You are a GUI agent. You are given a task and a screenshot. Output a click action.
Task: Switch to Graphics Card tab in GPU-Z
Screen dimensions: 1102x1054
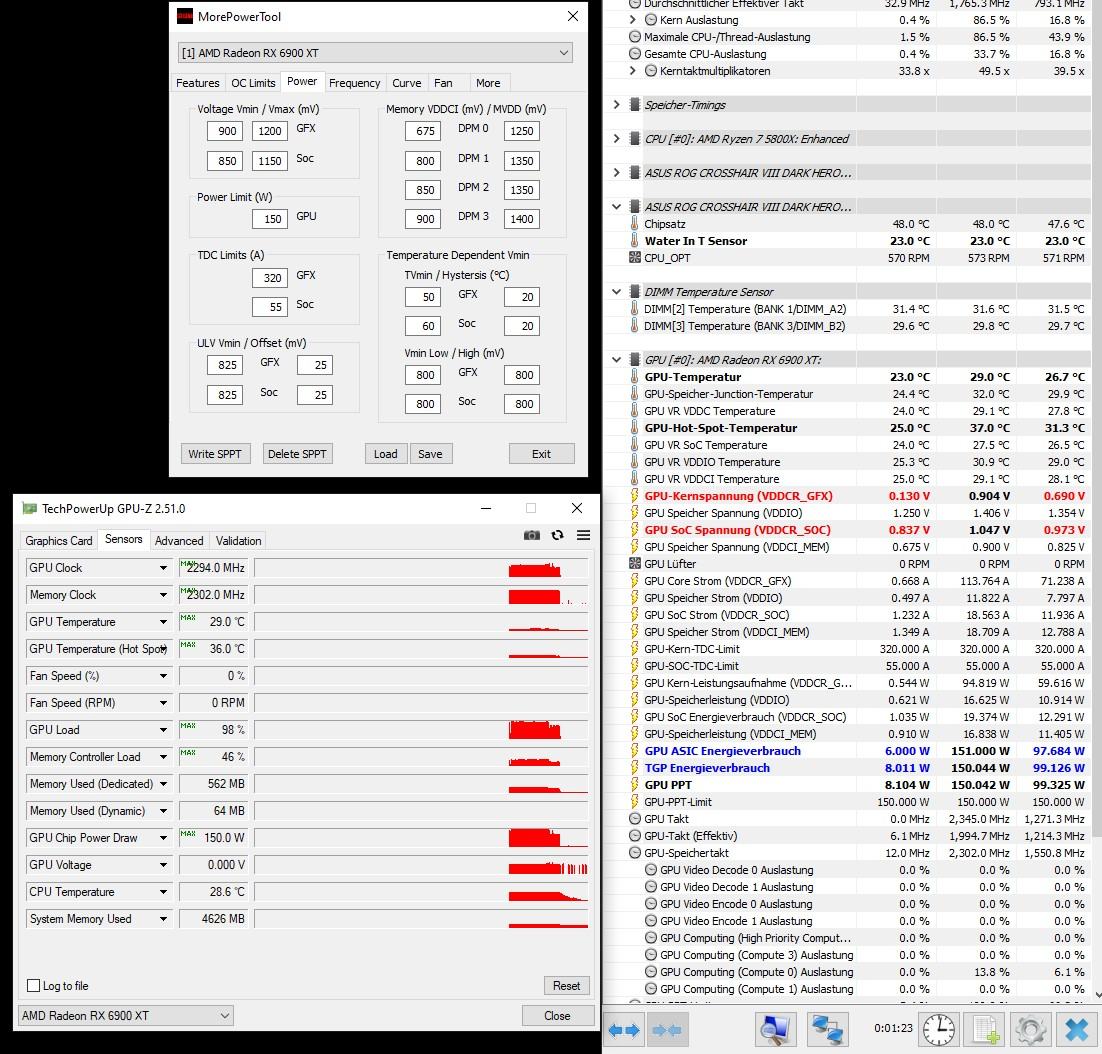pyautogui.click(x=58, y=540)
